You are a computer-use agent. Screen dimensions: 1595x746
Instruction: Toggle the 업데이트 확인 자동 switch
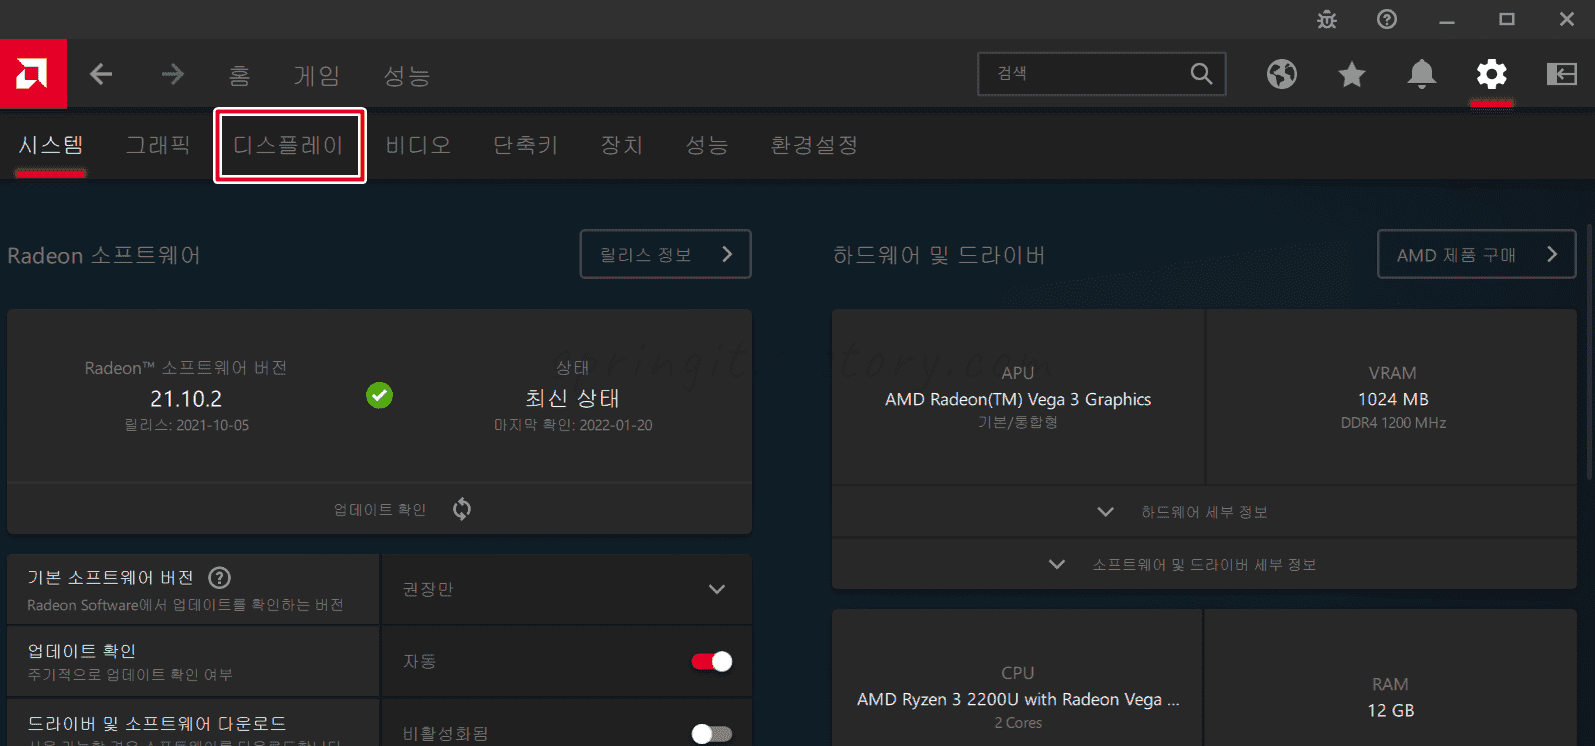[x=712, y=661]
